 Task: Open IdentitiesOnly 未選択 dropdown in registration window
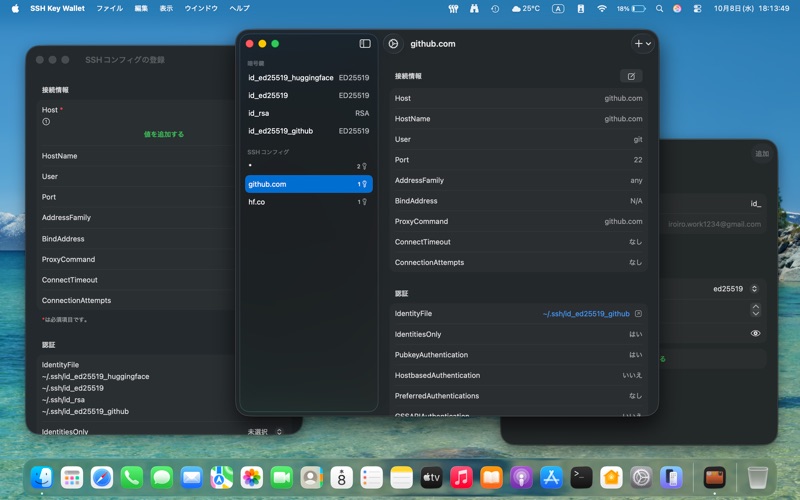click(x=265, y=432)
